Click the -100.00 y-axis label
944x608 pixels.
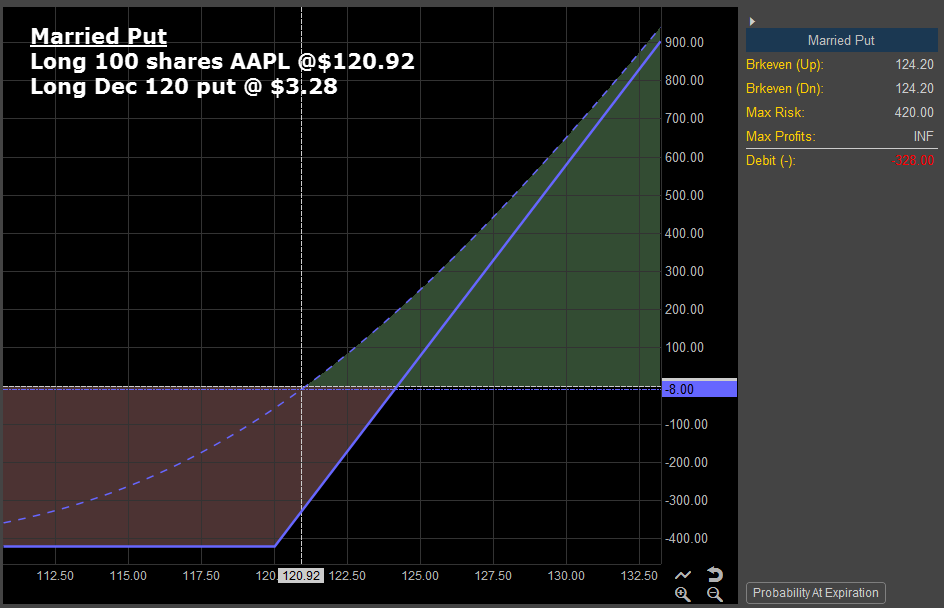686,424
